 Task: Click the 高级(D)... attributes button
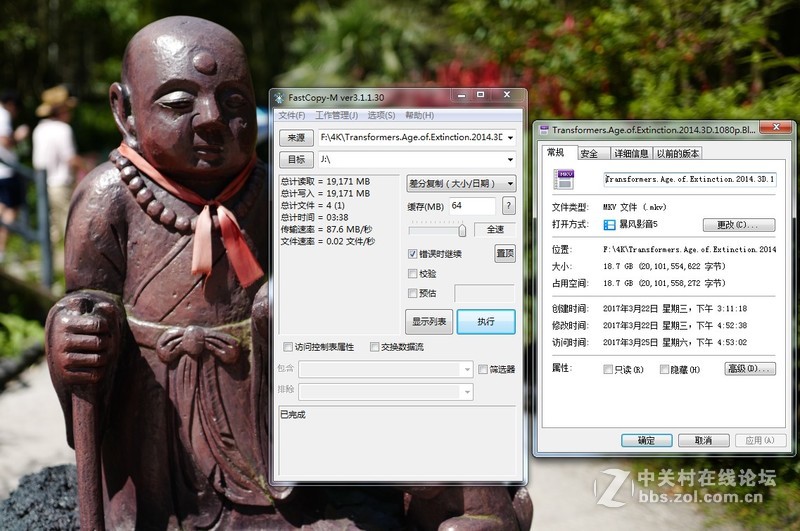[x=750, y=369]
